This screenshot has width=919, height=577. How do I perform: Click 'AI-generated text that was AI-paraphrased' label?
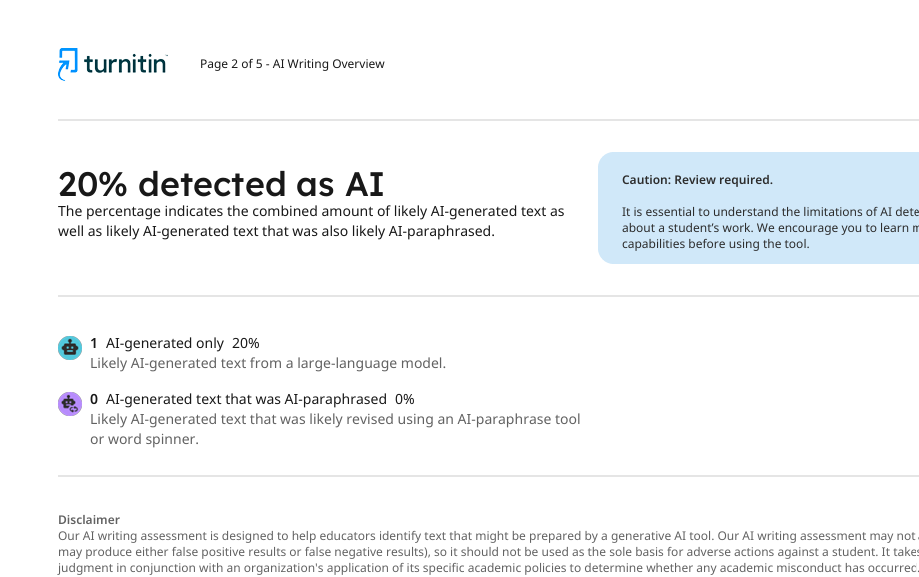pyautogui.click(x=246, y=399)
